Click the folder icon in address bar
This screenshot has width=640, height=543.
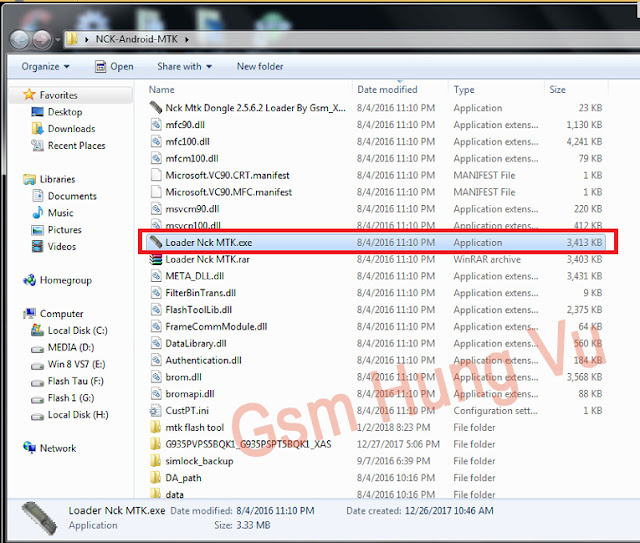tap(72, 39)
